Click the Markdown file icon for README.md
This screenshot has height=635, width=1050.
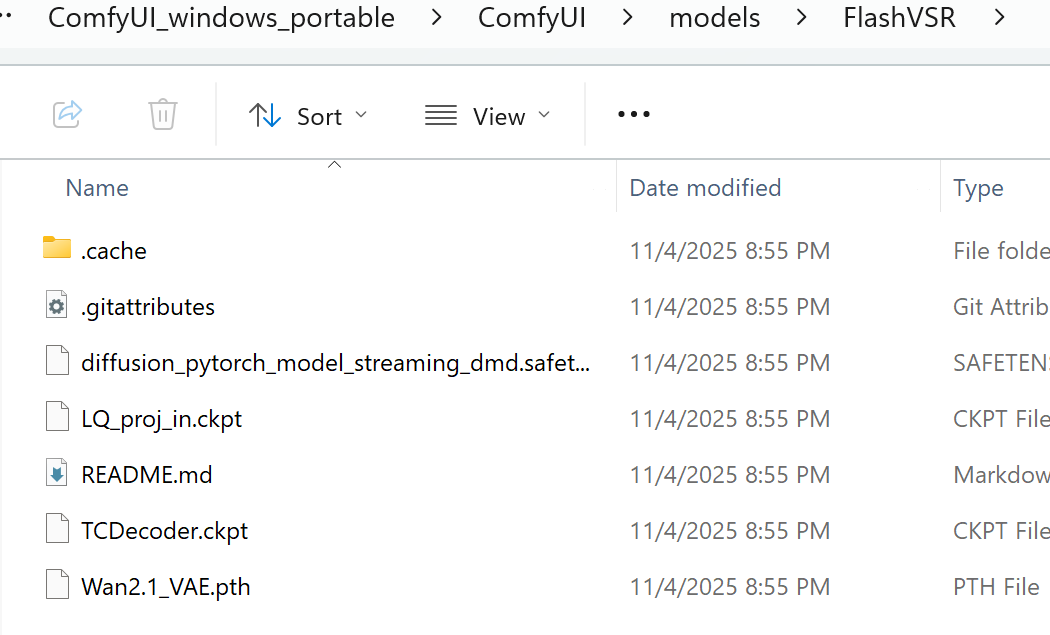pyautogui.click(x=57, y=473)
